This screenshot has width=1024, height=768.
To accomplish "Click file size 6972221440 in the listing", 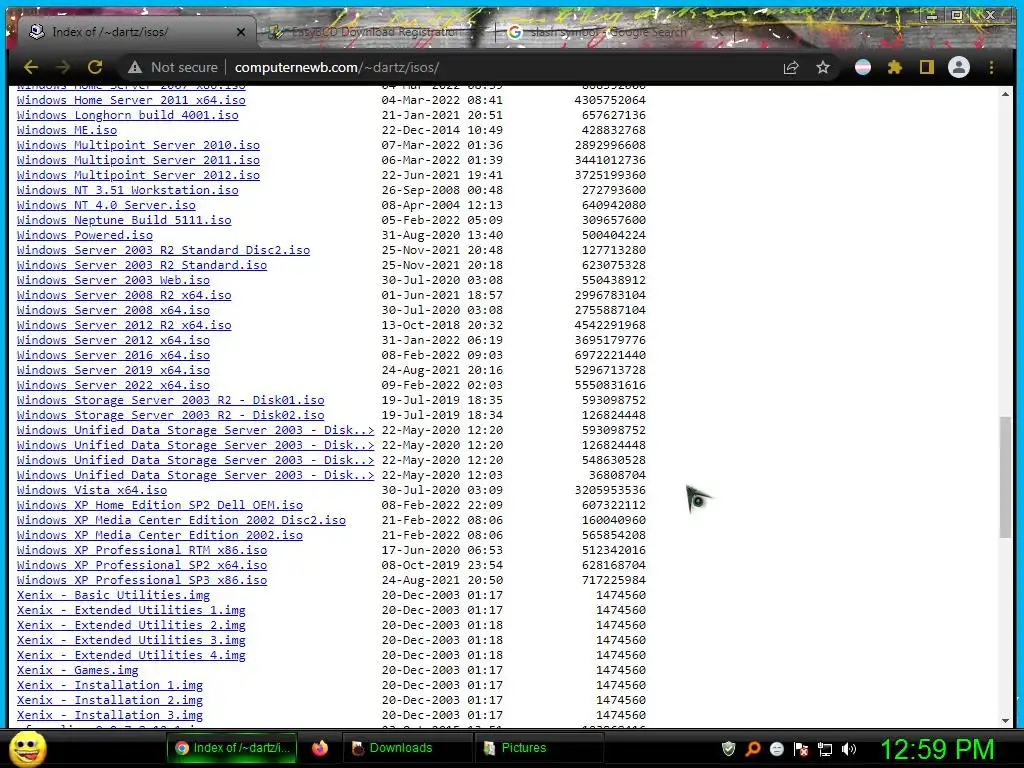I will pyautogui.click(x=610, y=355).
